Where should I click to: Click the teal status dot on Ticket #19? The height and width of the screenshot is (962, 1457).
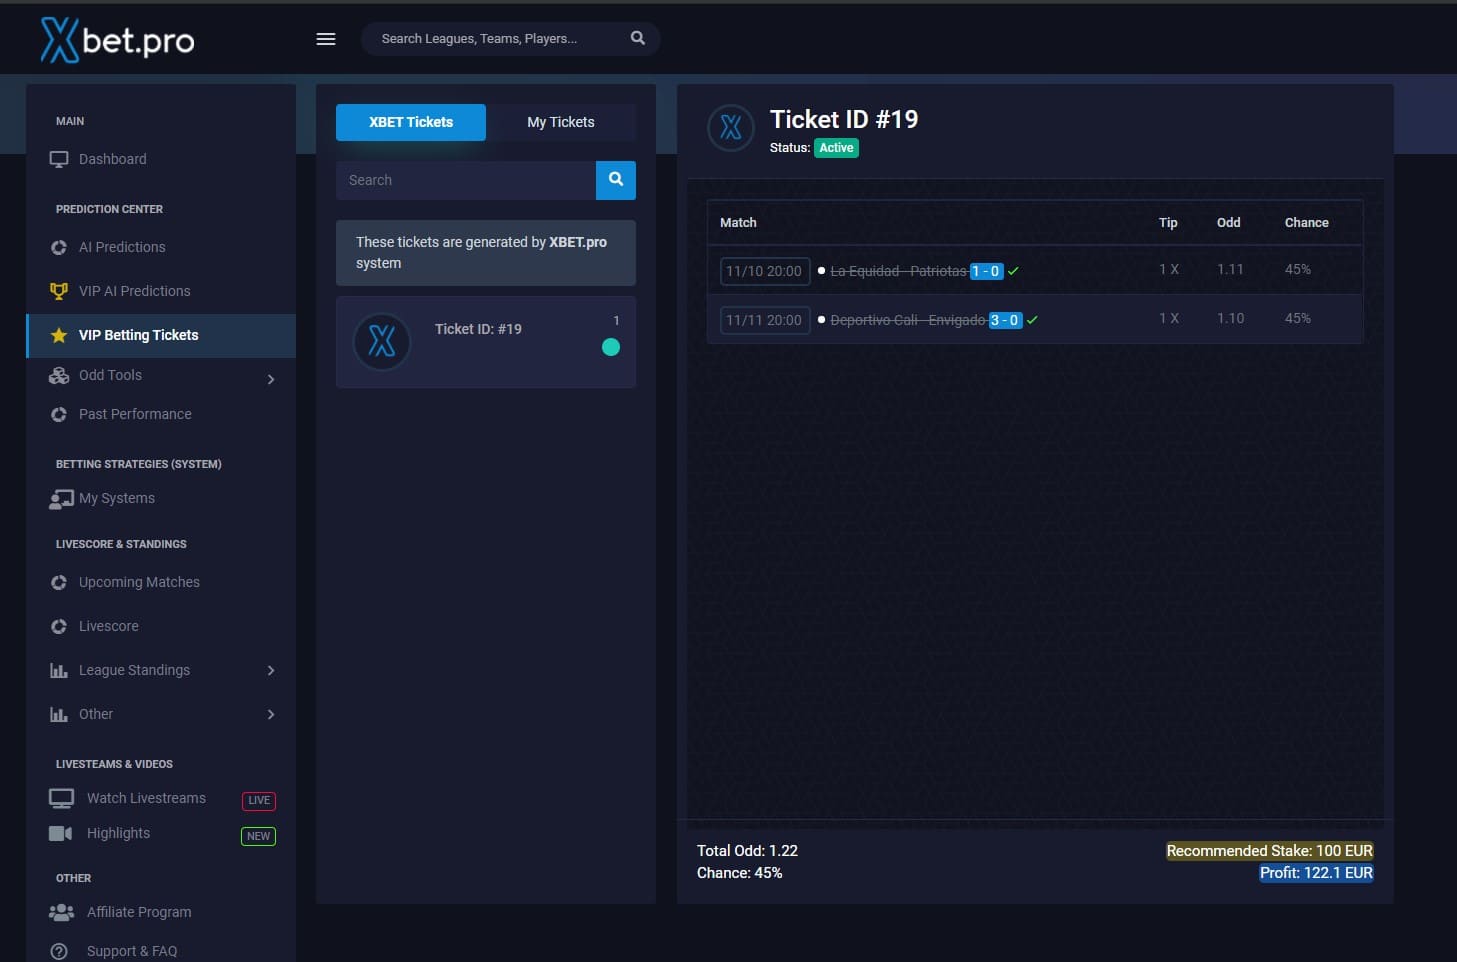click(x=611, y=347)
